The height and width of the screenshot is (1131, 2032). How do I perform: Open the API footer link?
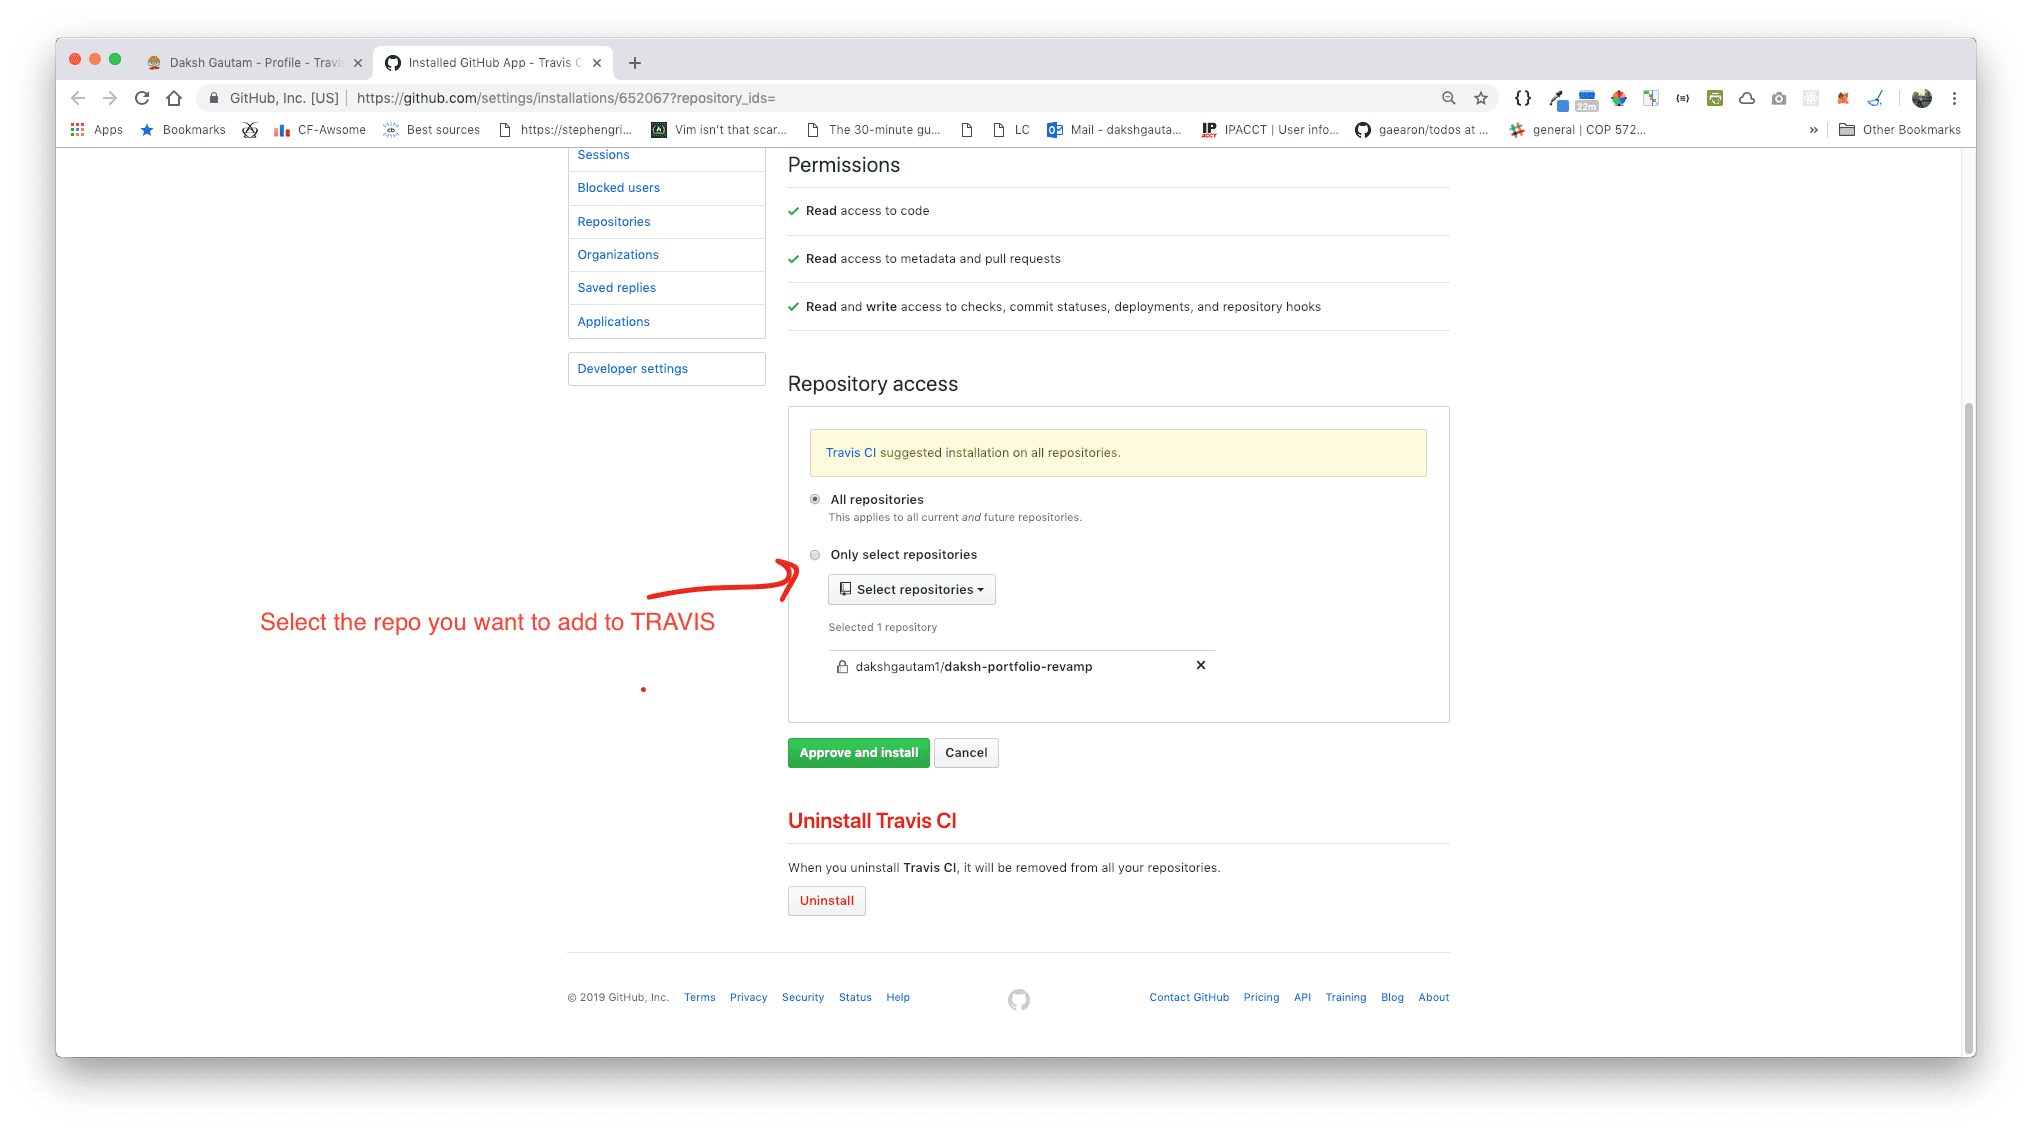pyautogui.click(x=1302, y=998)
